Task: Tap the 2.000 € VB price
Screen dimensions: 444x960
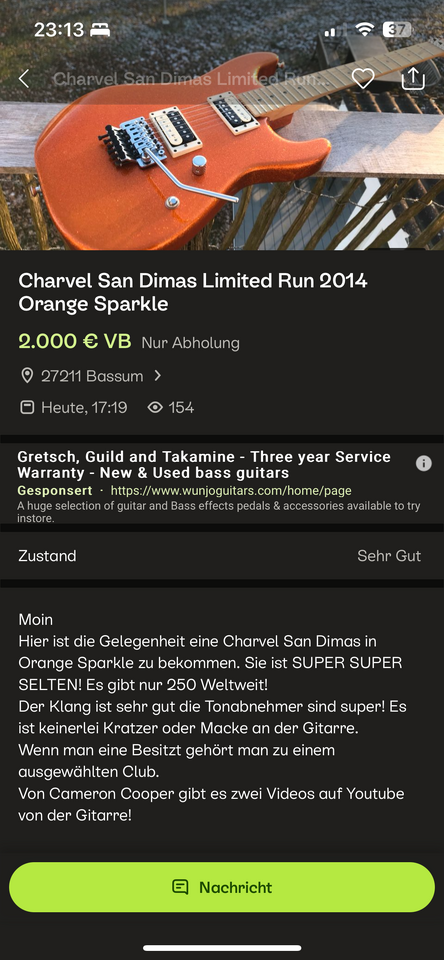Action: 75,342
